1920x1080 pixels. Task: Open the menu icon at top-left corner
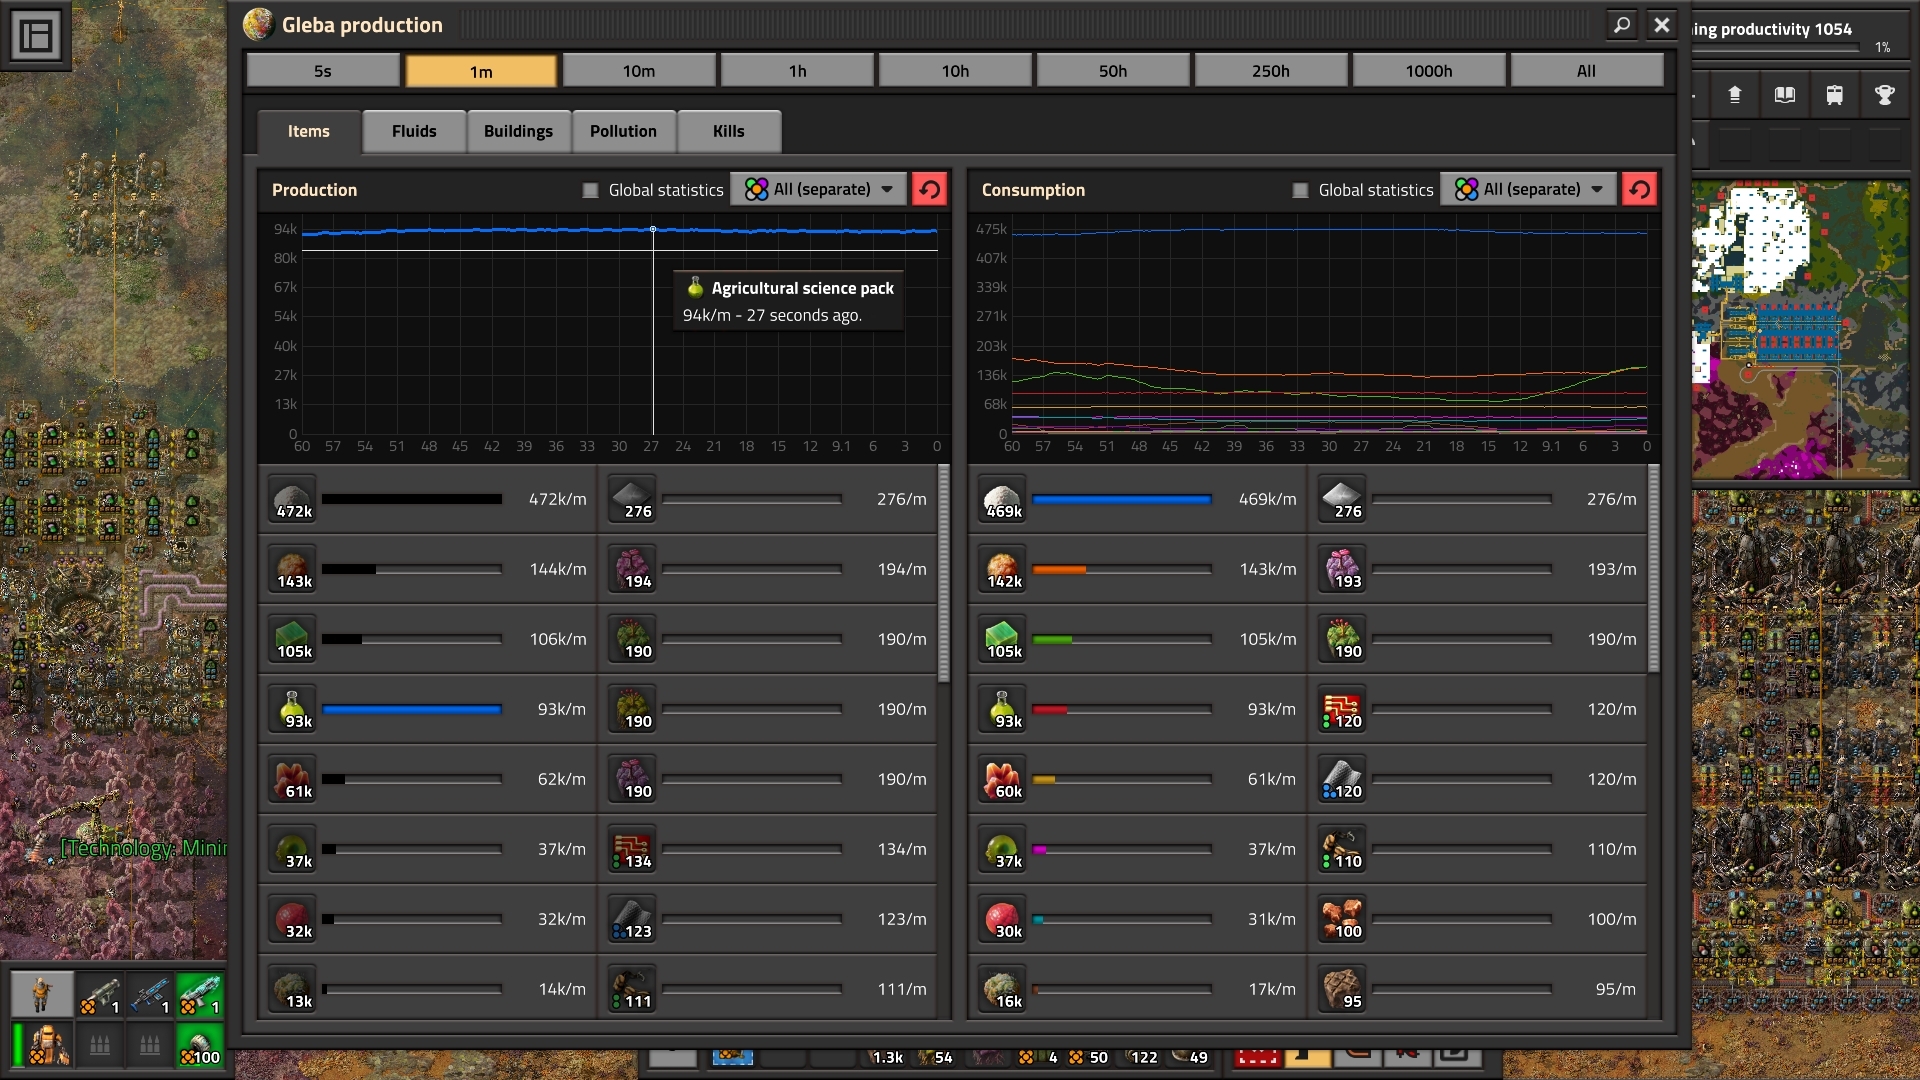(x=36, y=36)
